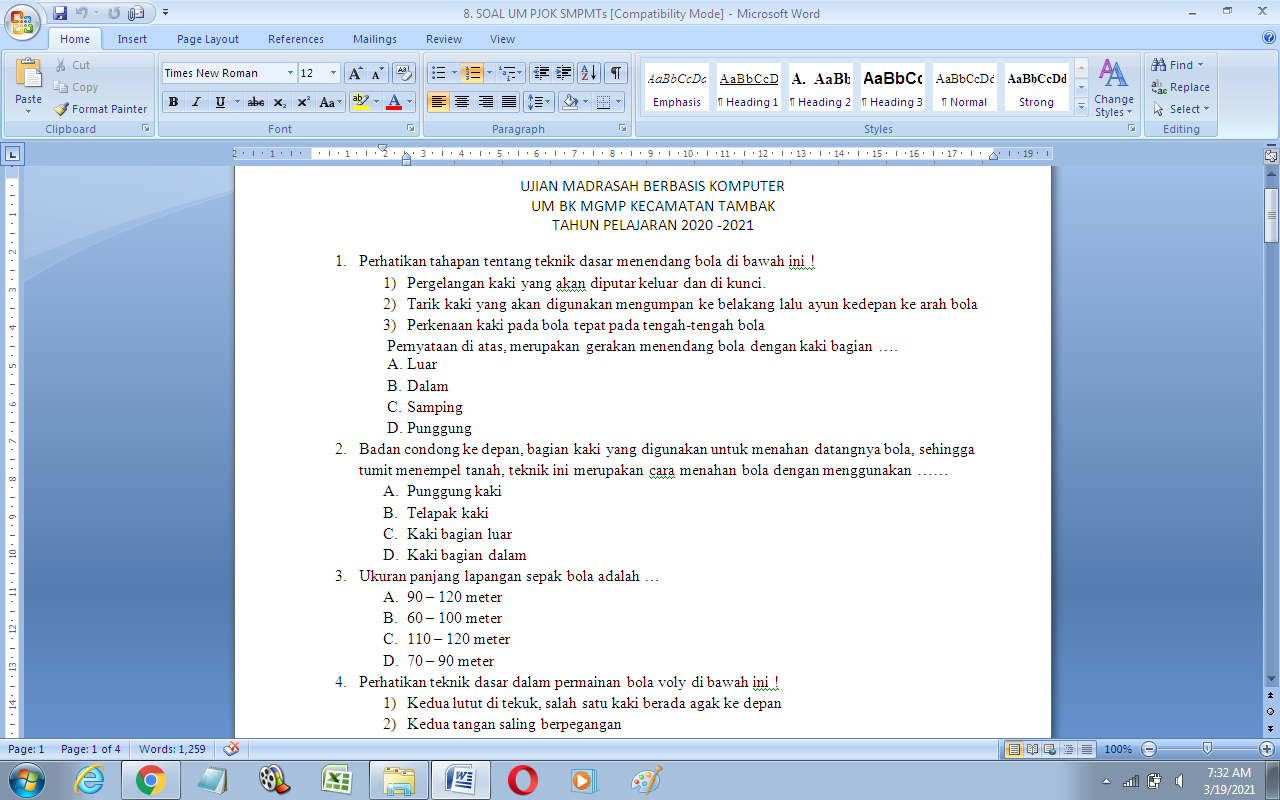1280x800 pixels.
Task: Open the Font Color dropdown arrow
Action: pos(410,102)
